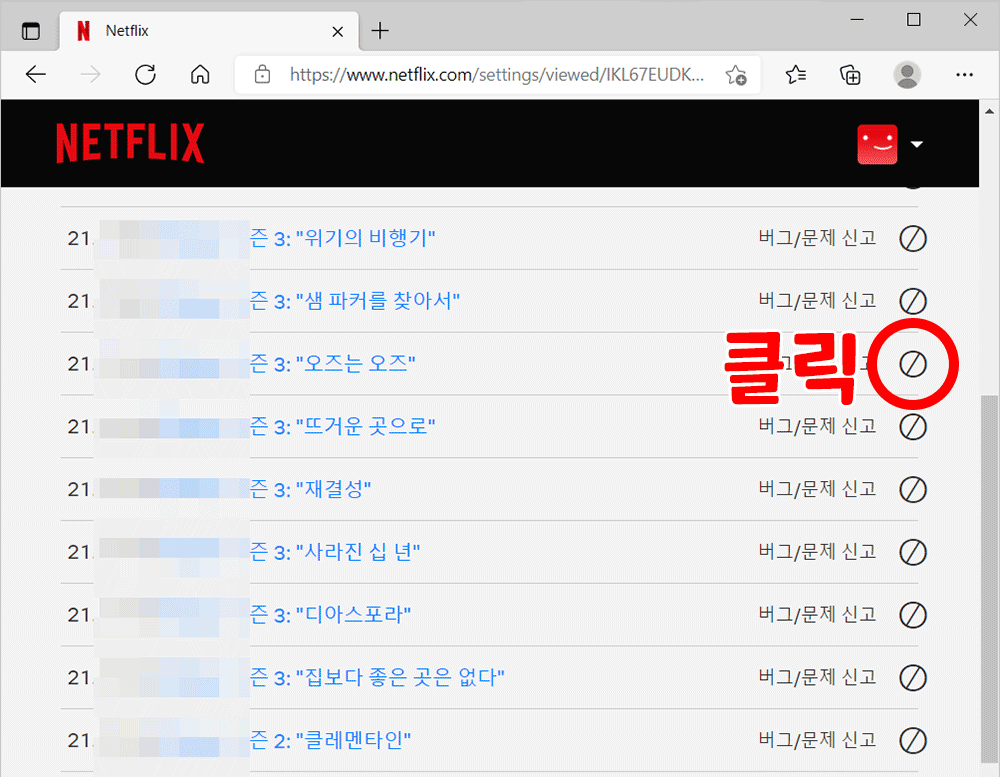This screenshot has height=777, width=1000.
Task: Hide the "클레멘타인" episode from history
Action: tap(913, 741)
